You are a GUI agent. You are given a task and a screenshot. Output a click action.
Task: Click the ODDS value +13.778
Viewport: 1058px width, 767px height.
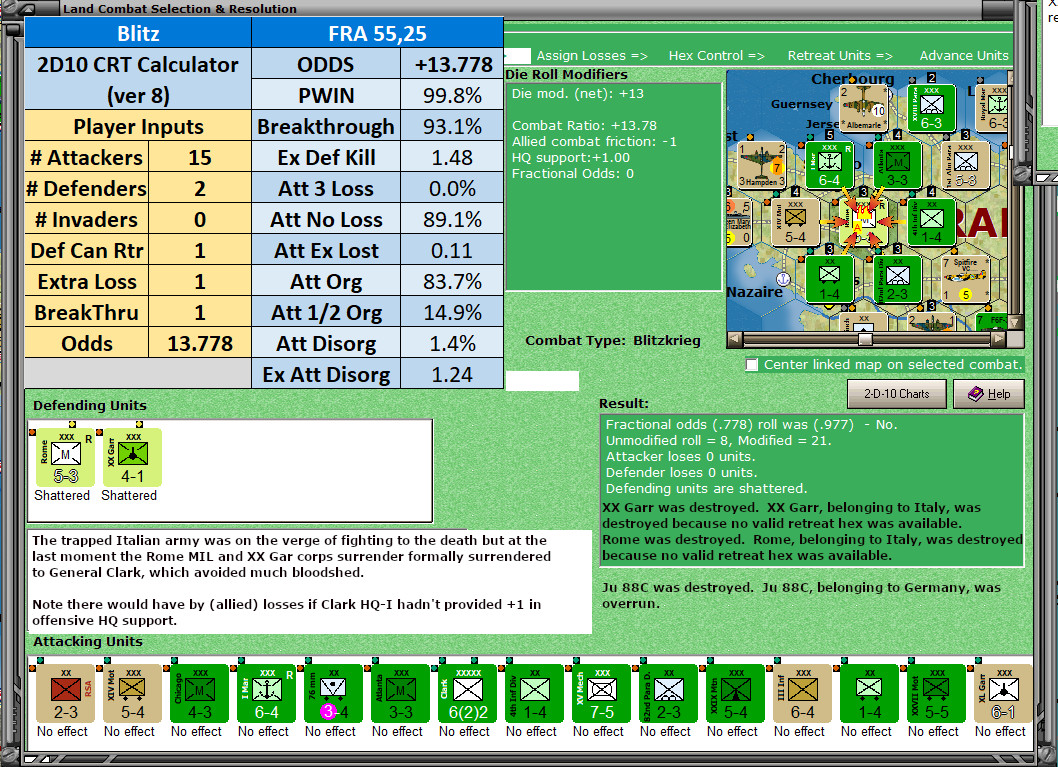click(452, 64)
